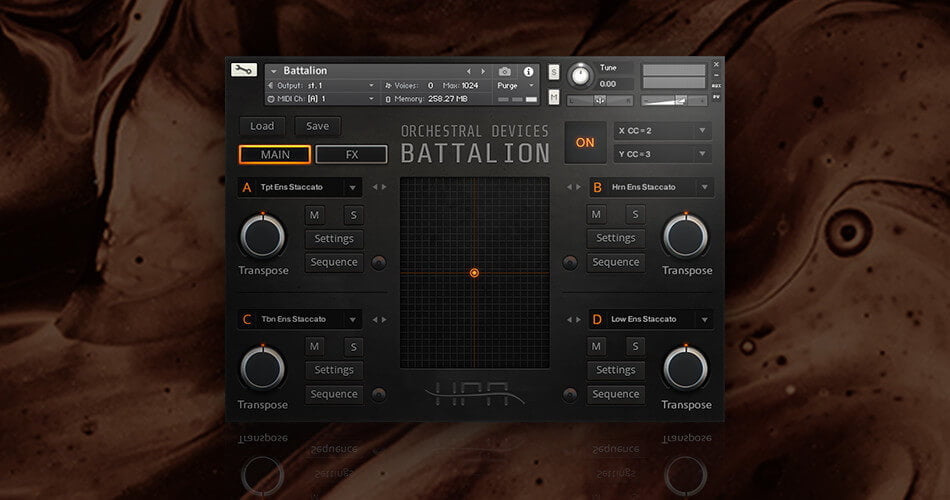Expand the Low Ens Staccato dropdown
This screenshot has width=950, height=500.
(x=651, y=319)
